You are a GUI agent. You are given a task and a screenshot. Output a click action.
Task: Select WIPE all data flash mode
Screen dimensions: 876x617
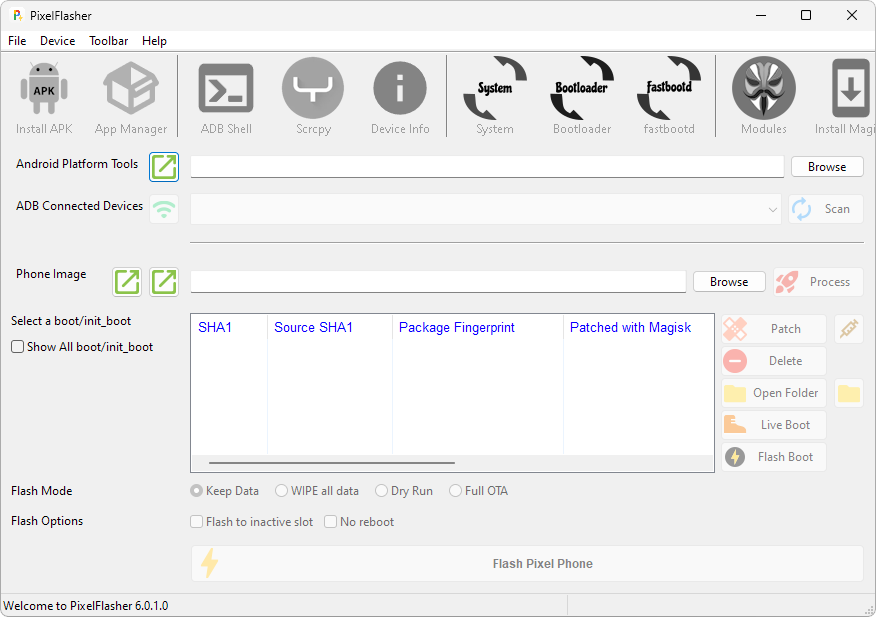282,491
